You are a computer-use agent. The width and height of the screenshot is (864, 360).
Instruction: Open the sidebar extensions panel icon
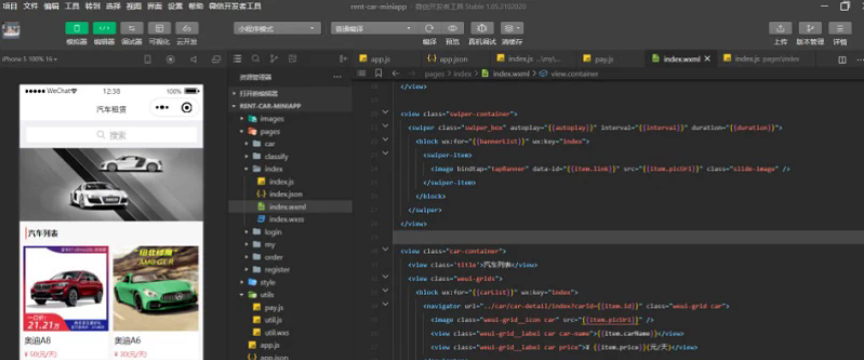(x=293, y=58)
